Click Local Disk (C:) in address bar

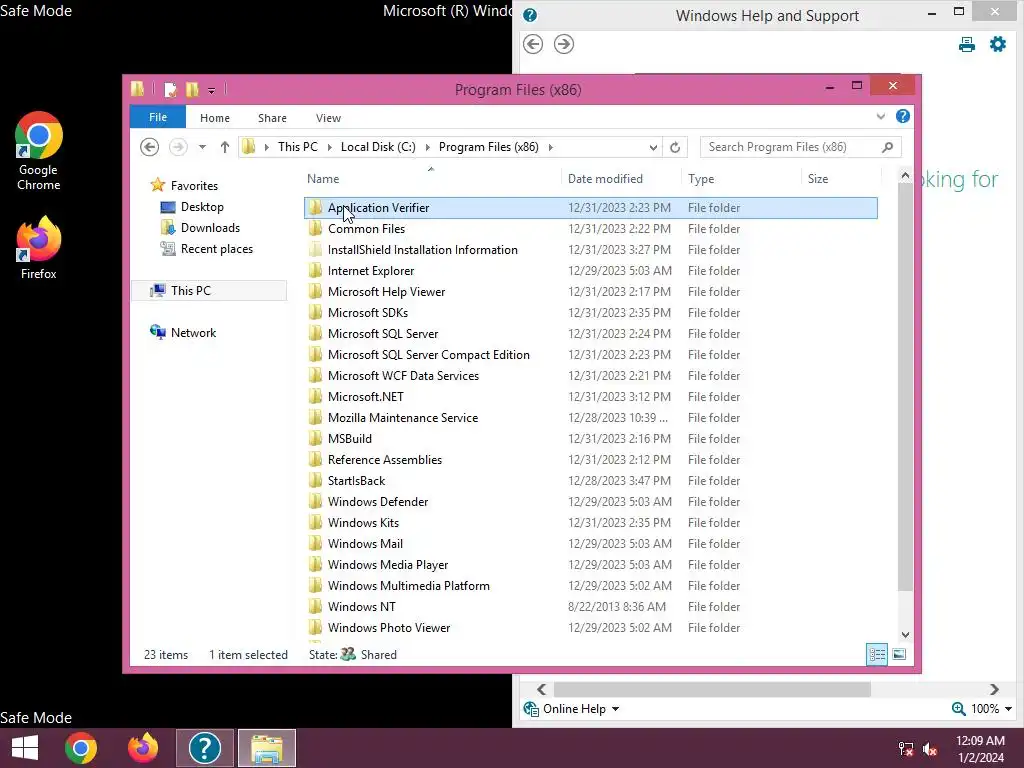pos(378,147)
